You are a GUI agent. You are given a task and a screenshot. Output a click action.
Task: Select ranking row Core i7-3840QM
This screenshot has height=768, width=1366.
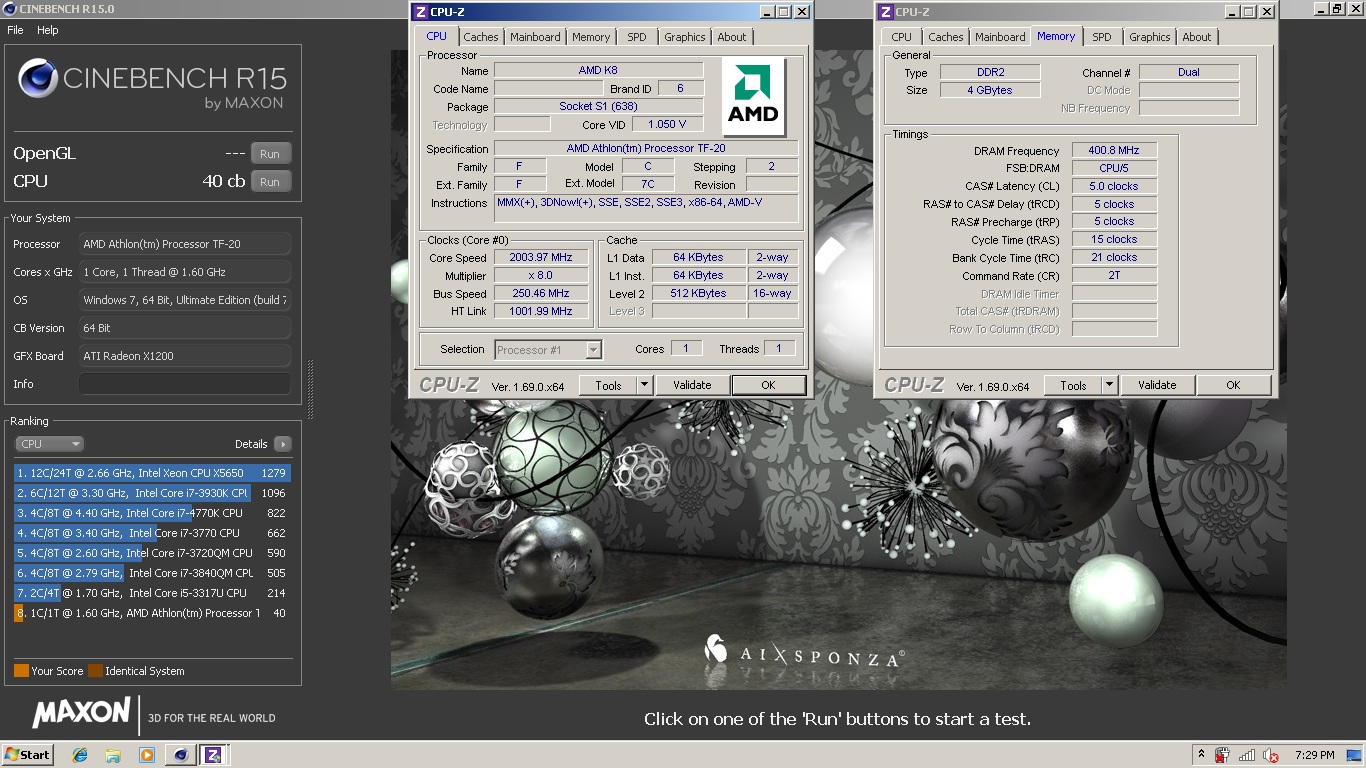point(152,573)
